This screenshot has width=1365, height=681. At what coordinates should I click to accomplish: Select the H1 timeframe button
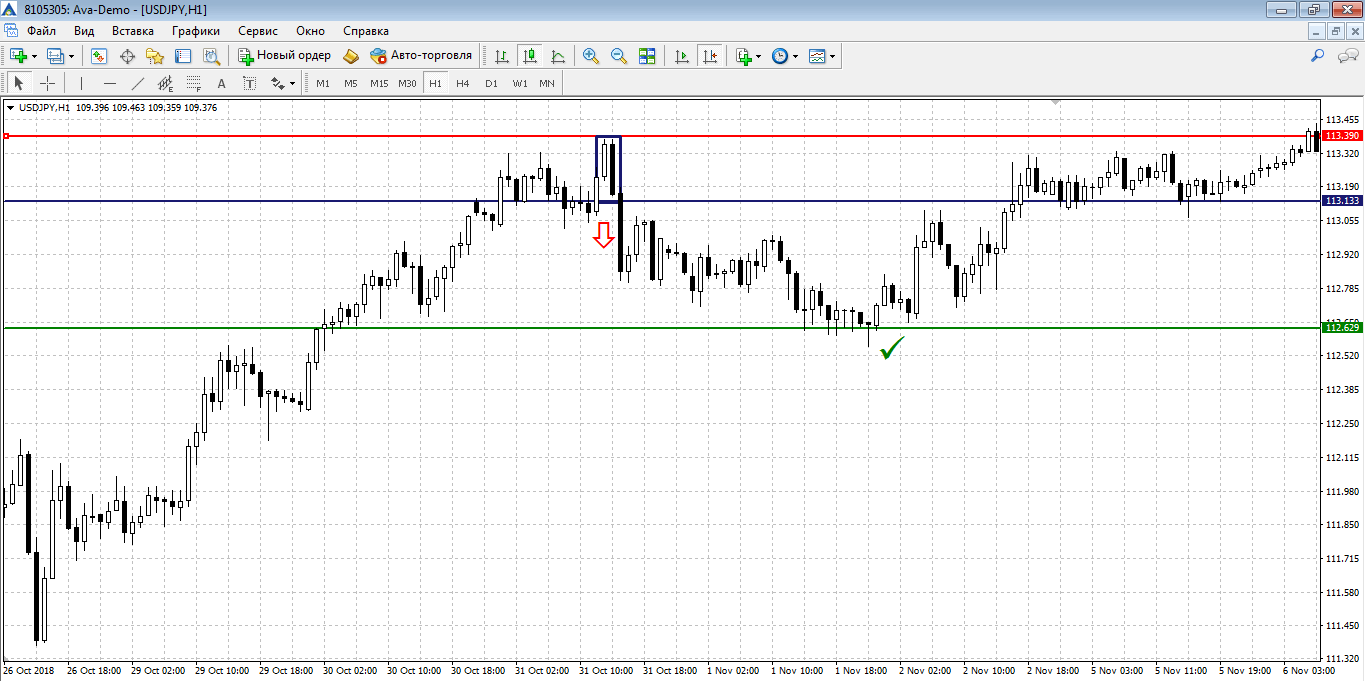coord(435,83)
